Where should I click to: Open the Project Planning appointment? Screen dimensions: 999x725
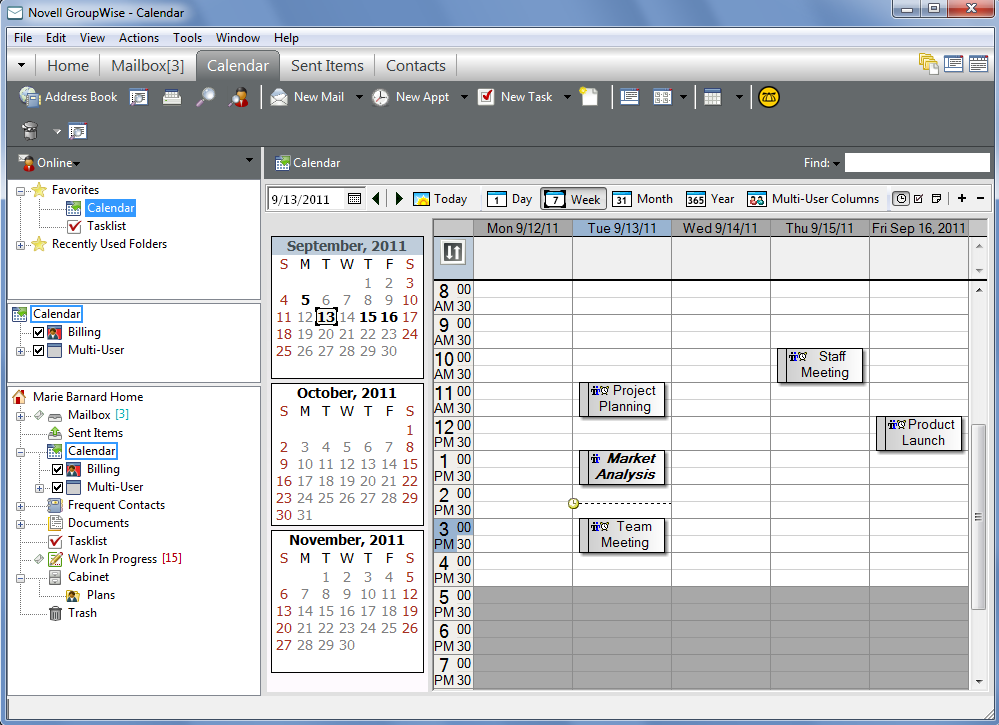coord(622,399)
